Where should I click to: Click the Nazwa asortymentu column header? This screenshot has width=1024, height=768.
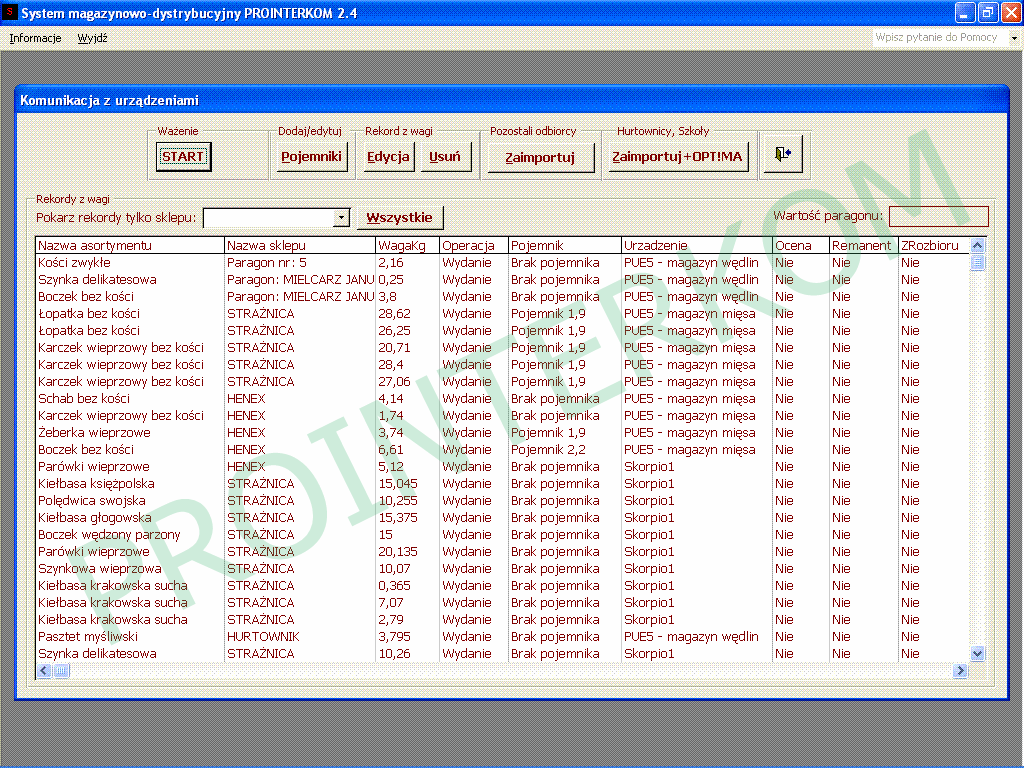(x=130, y=246)
